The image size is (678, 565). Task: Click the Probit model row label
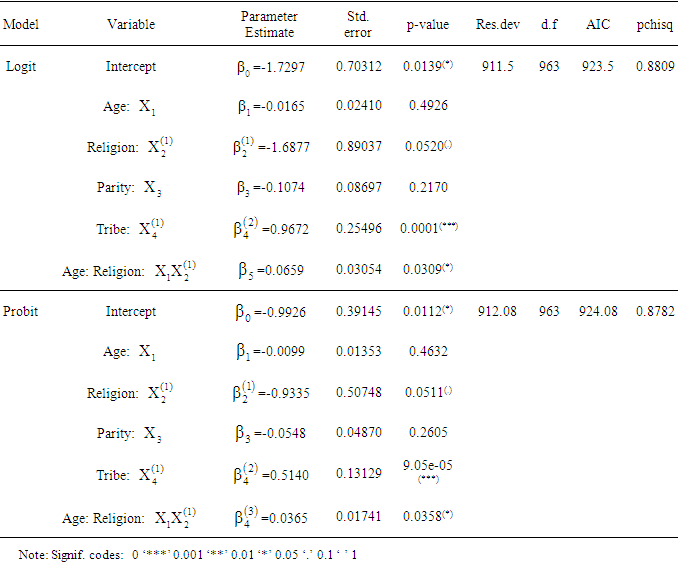tap(21, 311)
